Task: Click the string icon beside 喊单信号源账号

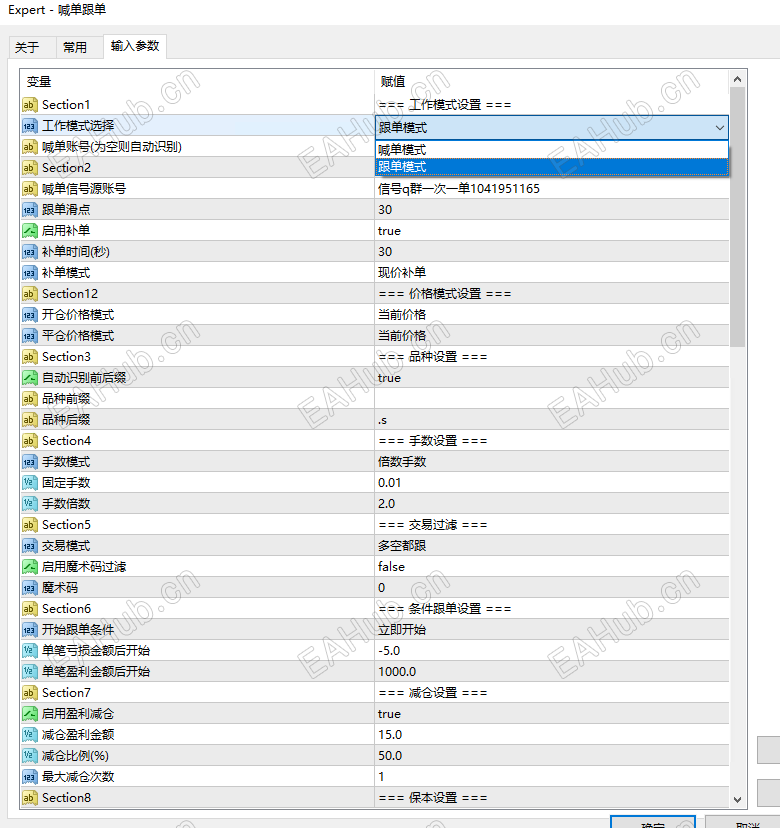Action: tap(30, 189)
